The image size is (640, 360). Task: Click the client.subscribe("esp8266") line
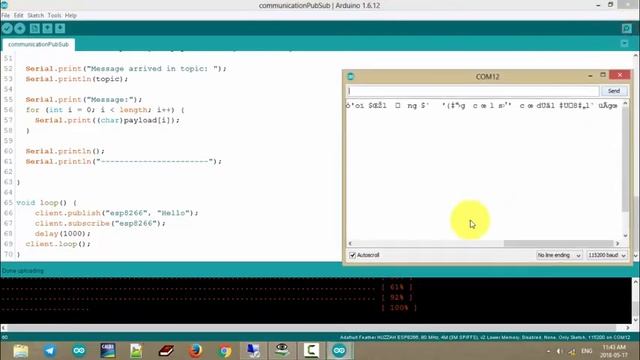pyautogui.click(x=100, y=223)
